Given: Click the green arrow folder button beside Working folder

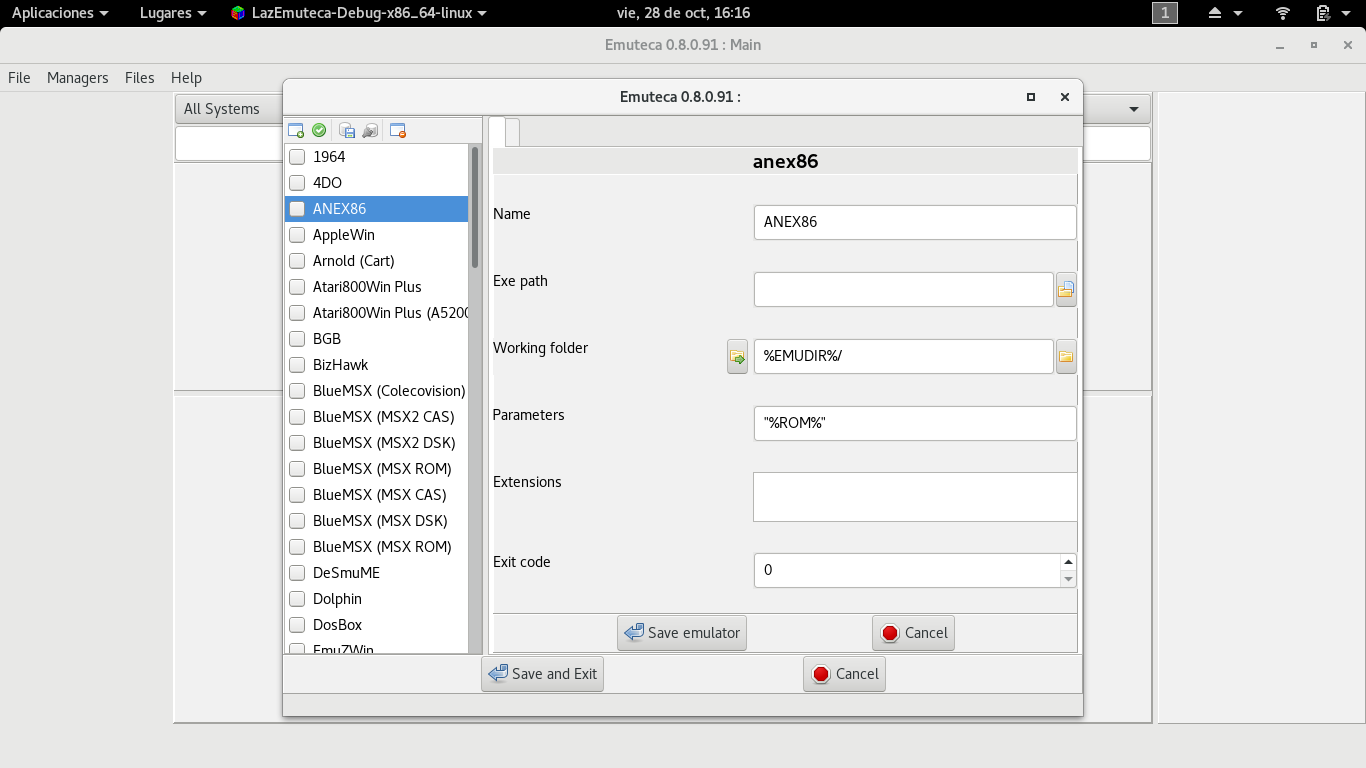Looking at the screenshot, I should 737,357.
